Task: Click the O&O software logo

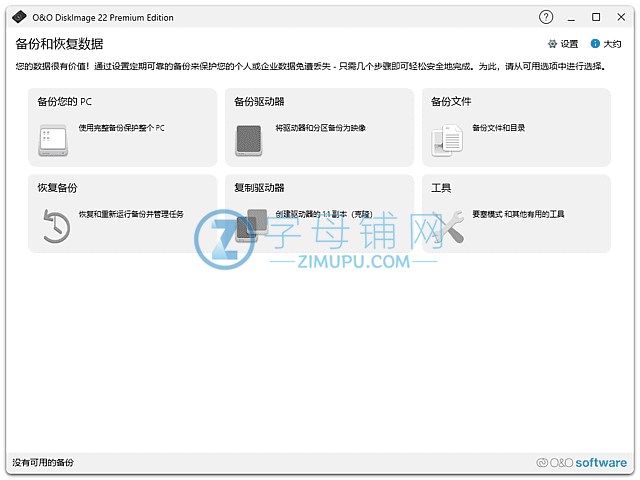Action: (x=581, y=463)
